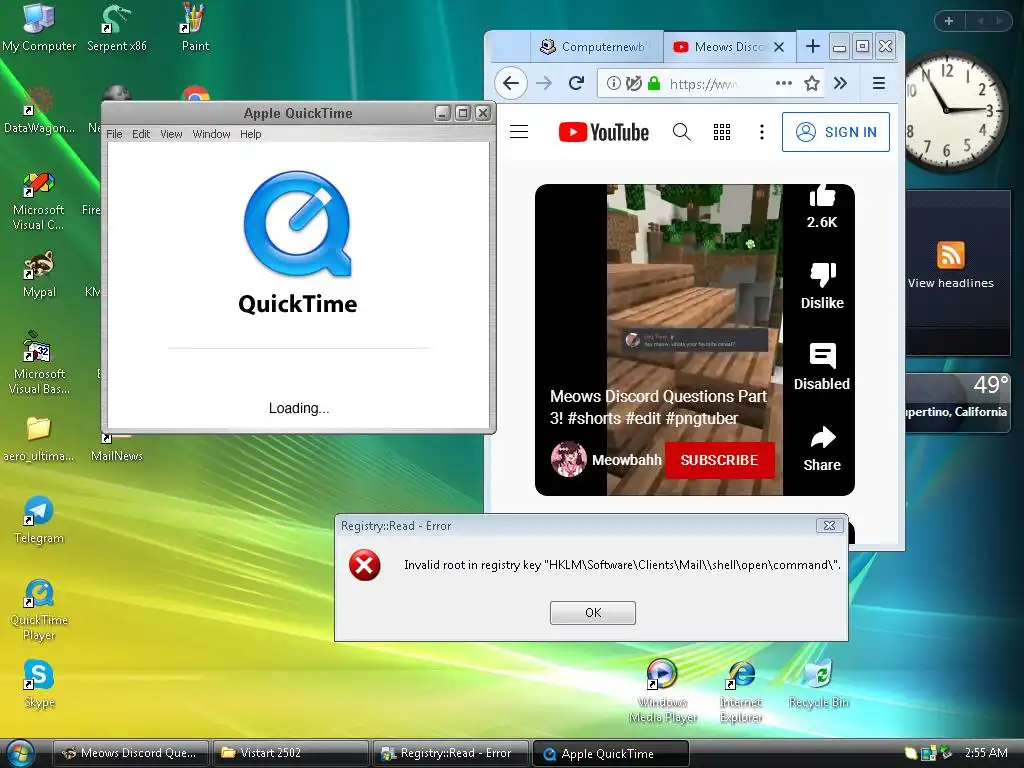
Task: Click the Cupertino weather gadget
Action: (957, 402)
